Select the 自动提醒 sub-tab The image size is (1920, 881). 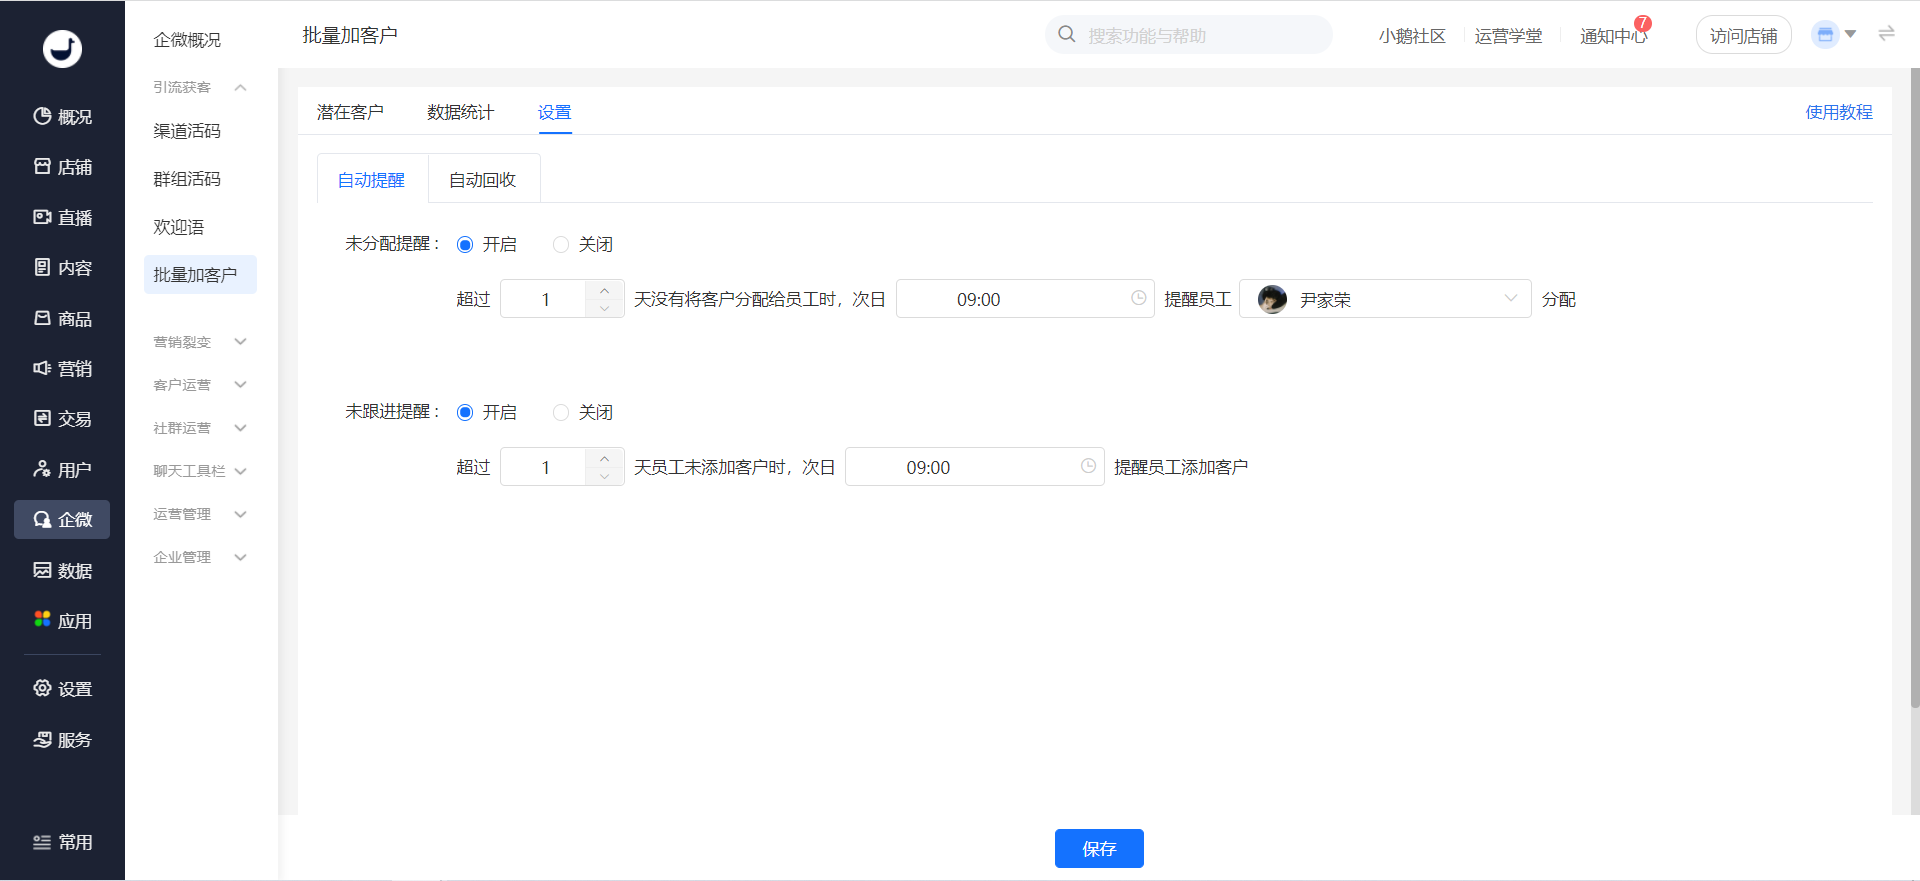(372, 179)
